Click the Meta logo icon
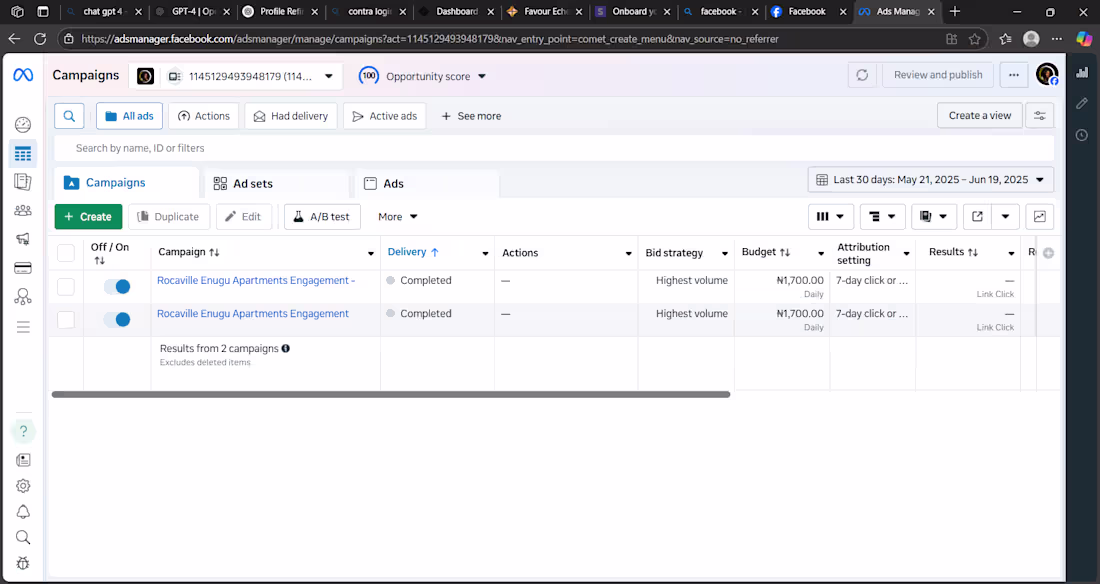The height and width of the screenshot is (584, 1100). tap(23, 74)
